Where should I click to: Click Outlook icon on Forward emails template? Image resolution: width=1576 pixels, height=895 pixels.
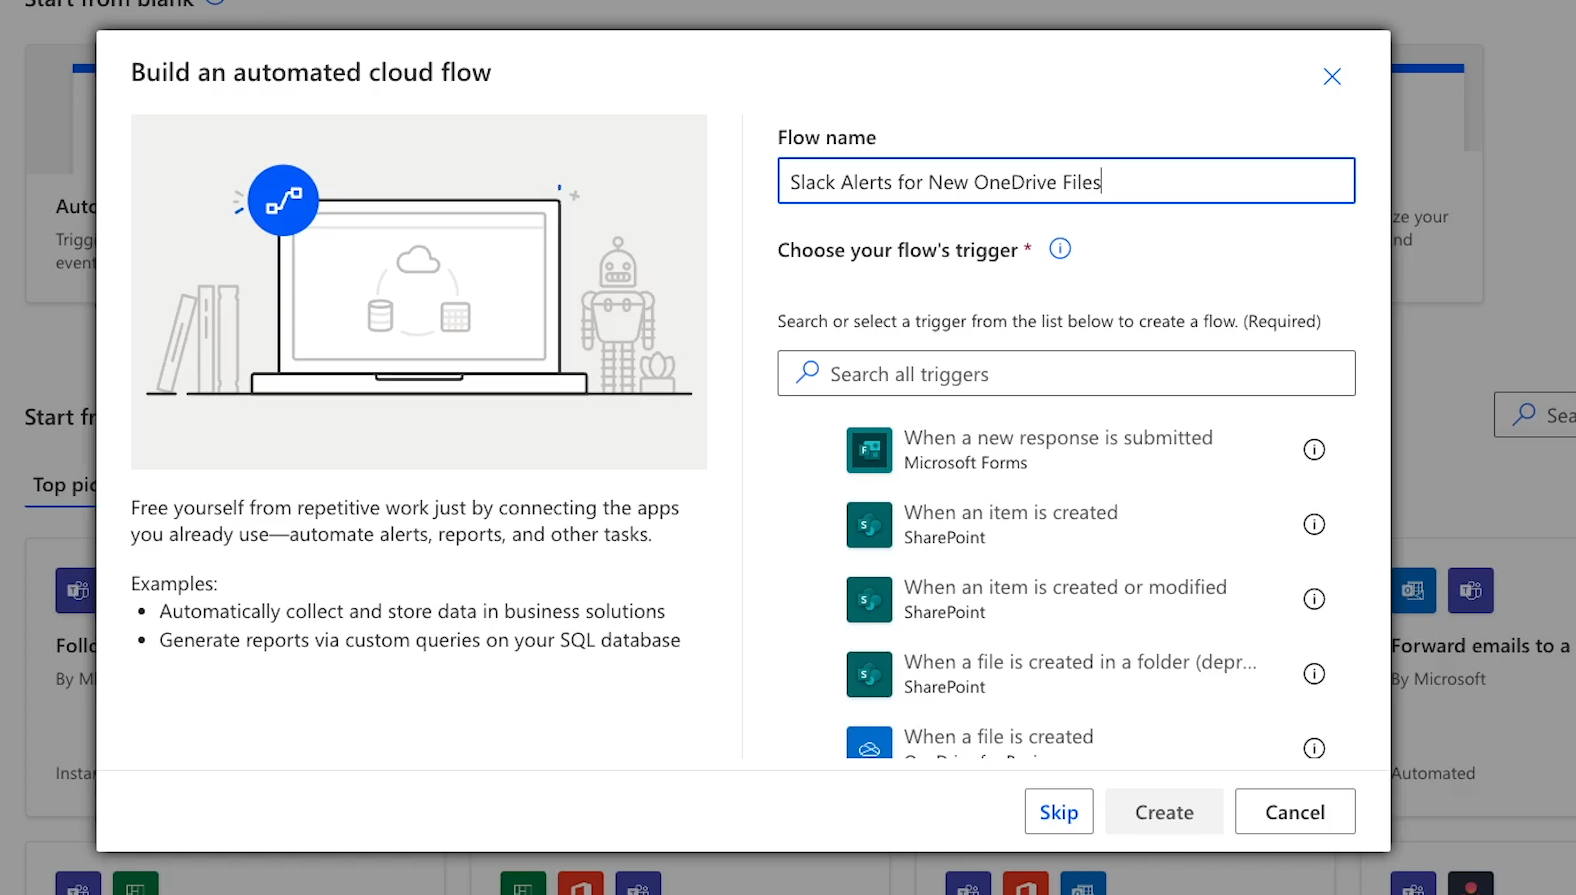[x=1414, y=591]
